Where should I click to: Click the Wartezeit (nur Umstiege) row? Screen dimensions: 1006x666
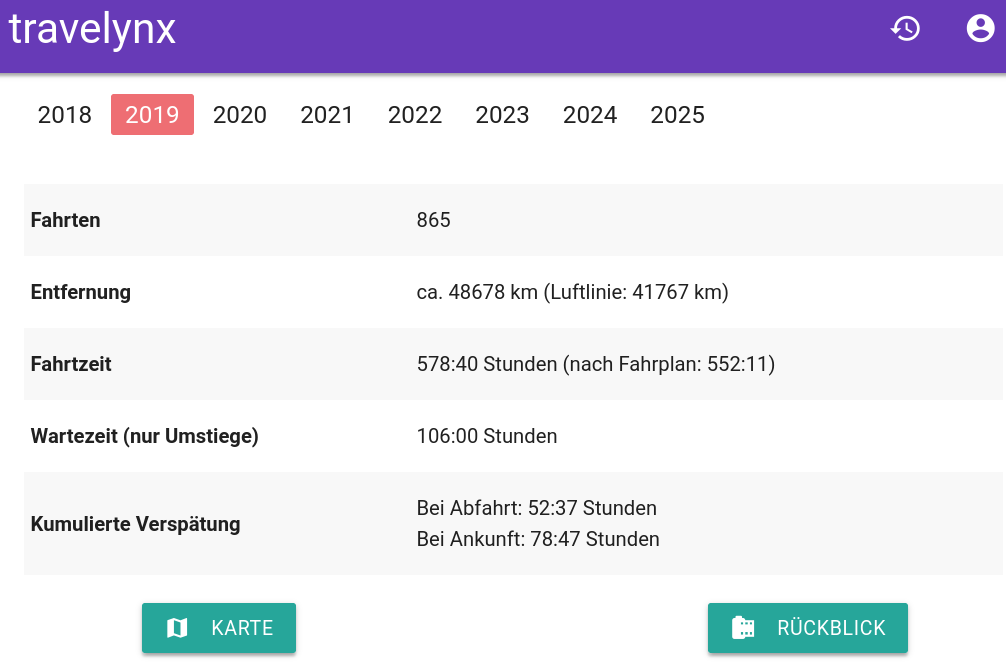[513, 436]
